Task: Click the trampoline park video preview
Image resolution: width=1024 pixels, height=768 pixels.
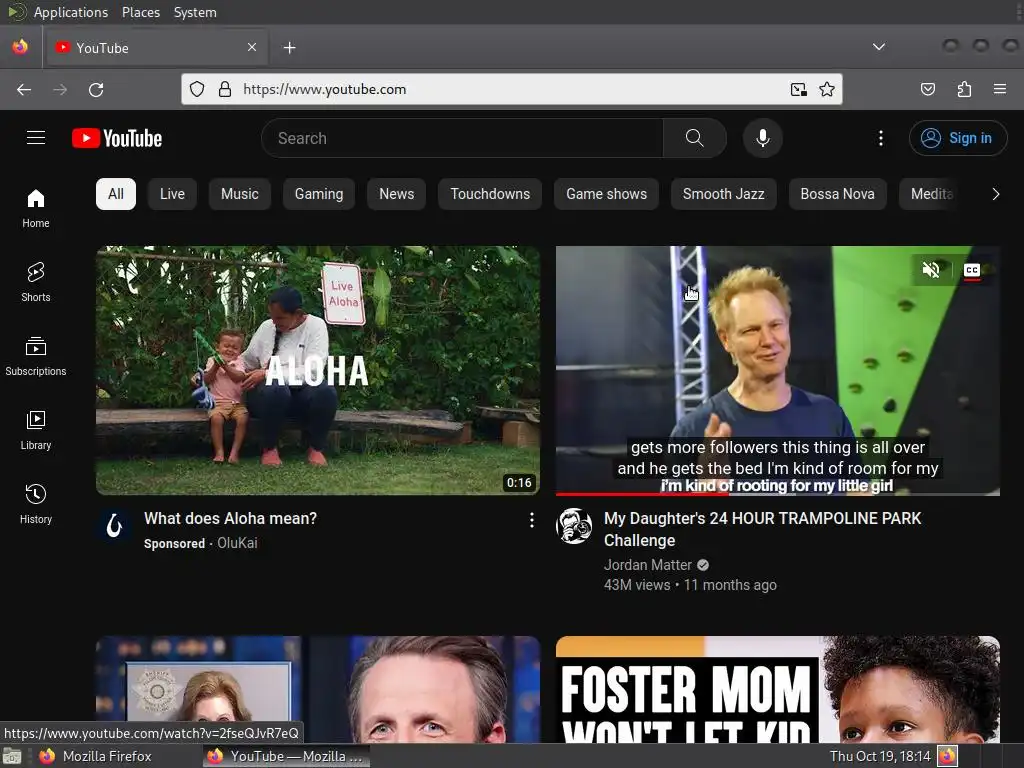Action: 777,370
